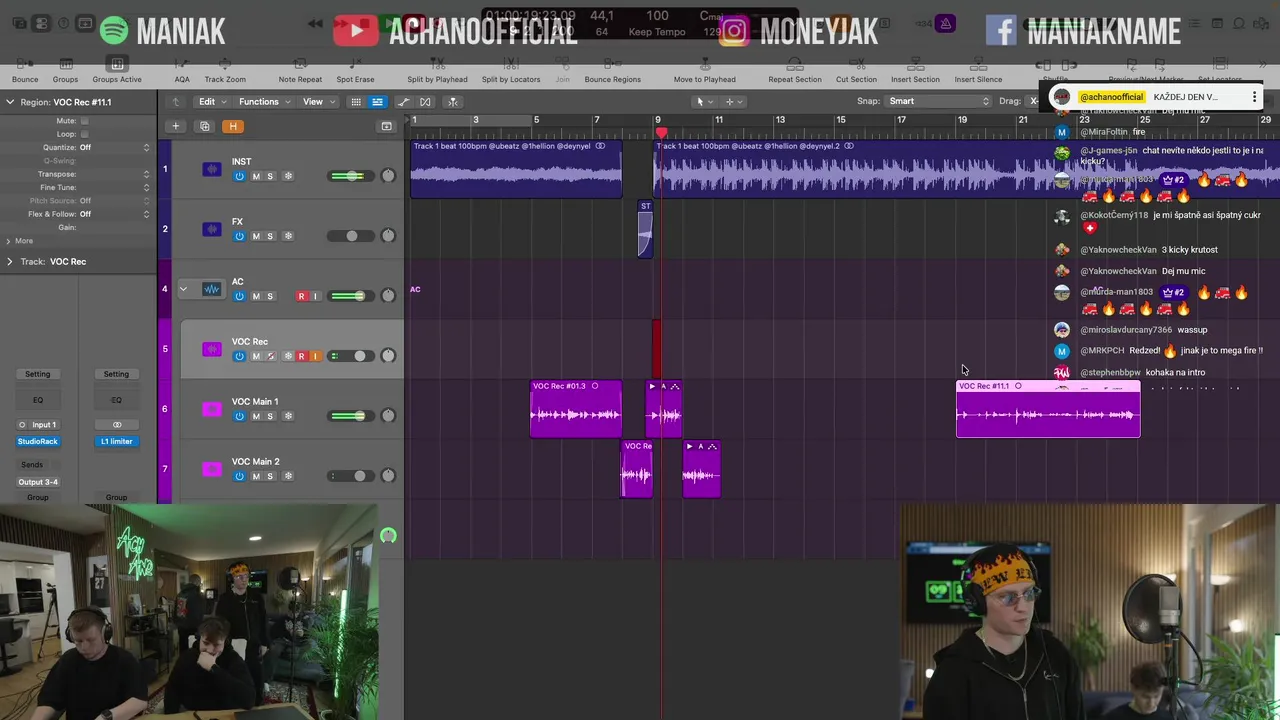1280x720 pixels.
Task: Open the View menu in tracks area
Action: (x=318, y=101)
